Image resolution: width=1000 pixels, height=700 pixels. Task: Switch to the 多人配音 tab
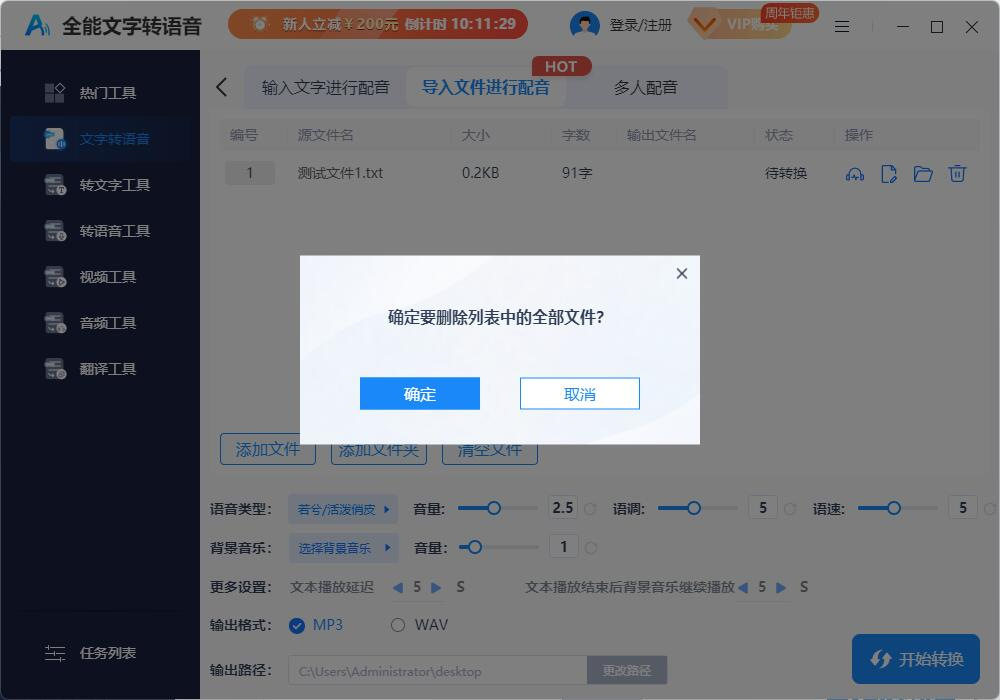pyautogui.click(x=646, y=87)
